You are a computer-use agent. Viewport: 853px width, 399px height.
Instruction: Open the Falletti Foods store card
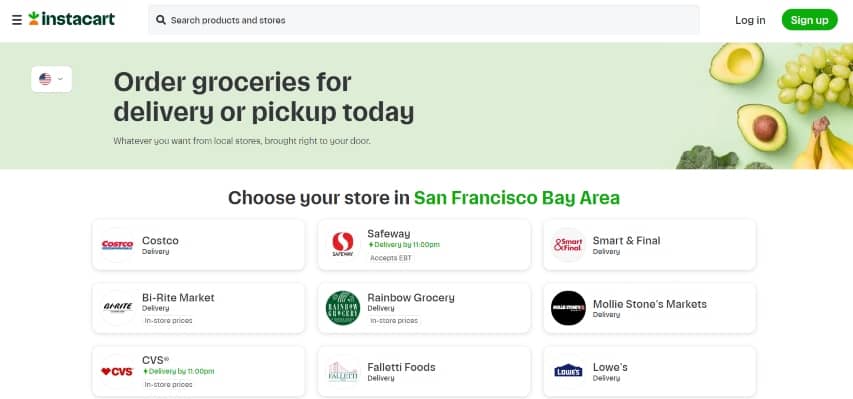(x=424, y=371)
